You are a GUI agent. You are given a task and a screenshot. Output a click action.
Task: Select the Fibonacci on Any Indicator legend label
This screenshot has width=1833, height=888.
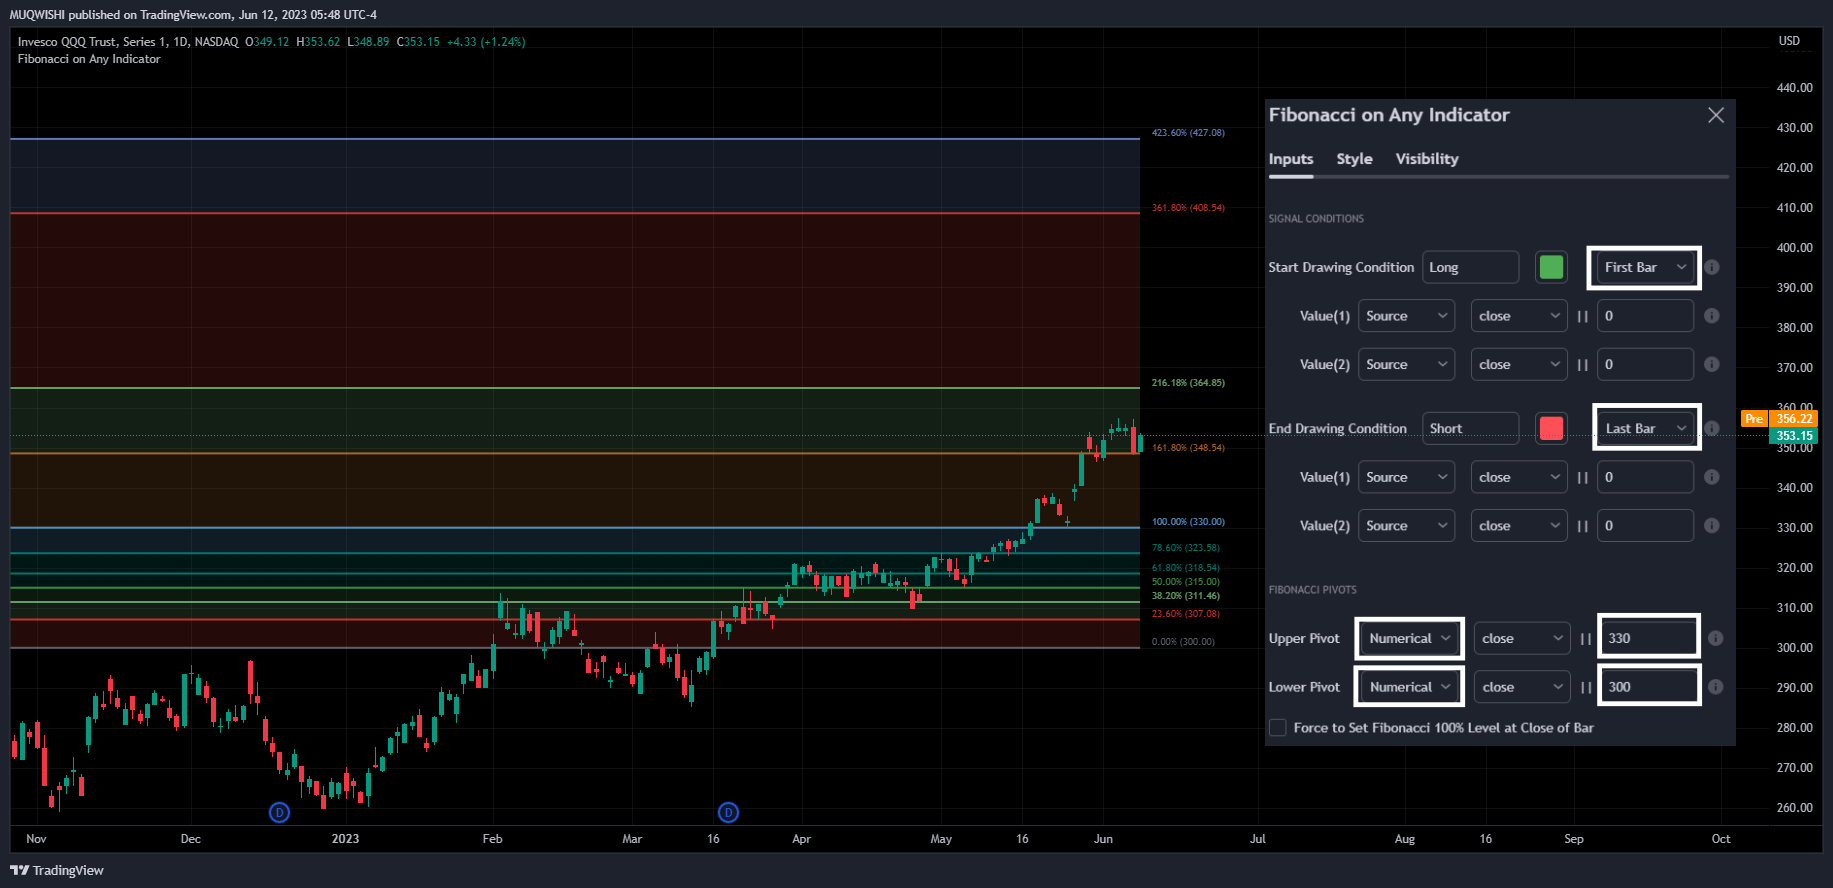[x=89, y=59]
